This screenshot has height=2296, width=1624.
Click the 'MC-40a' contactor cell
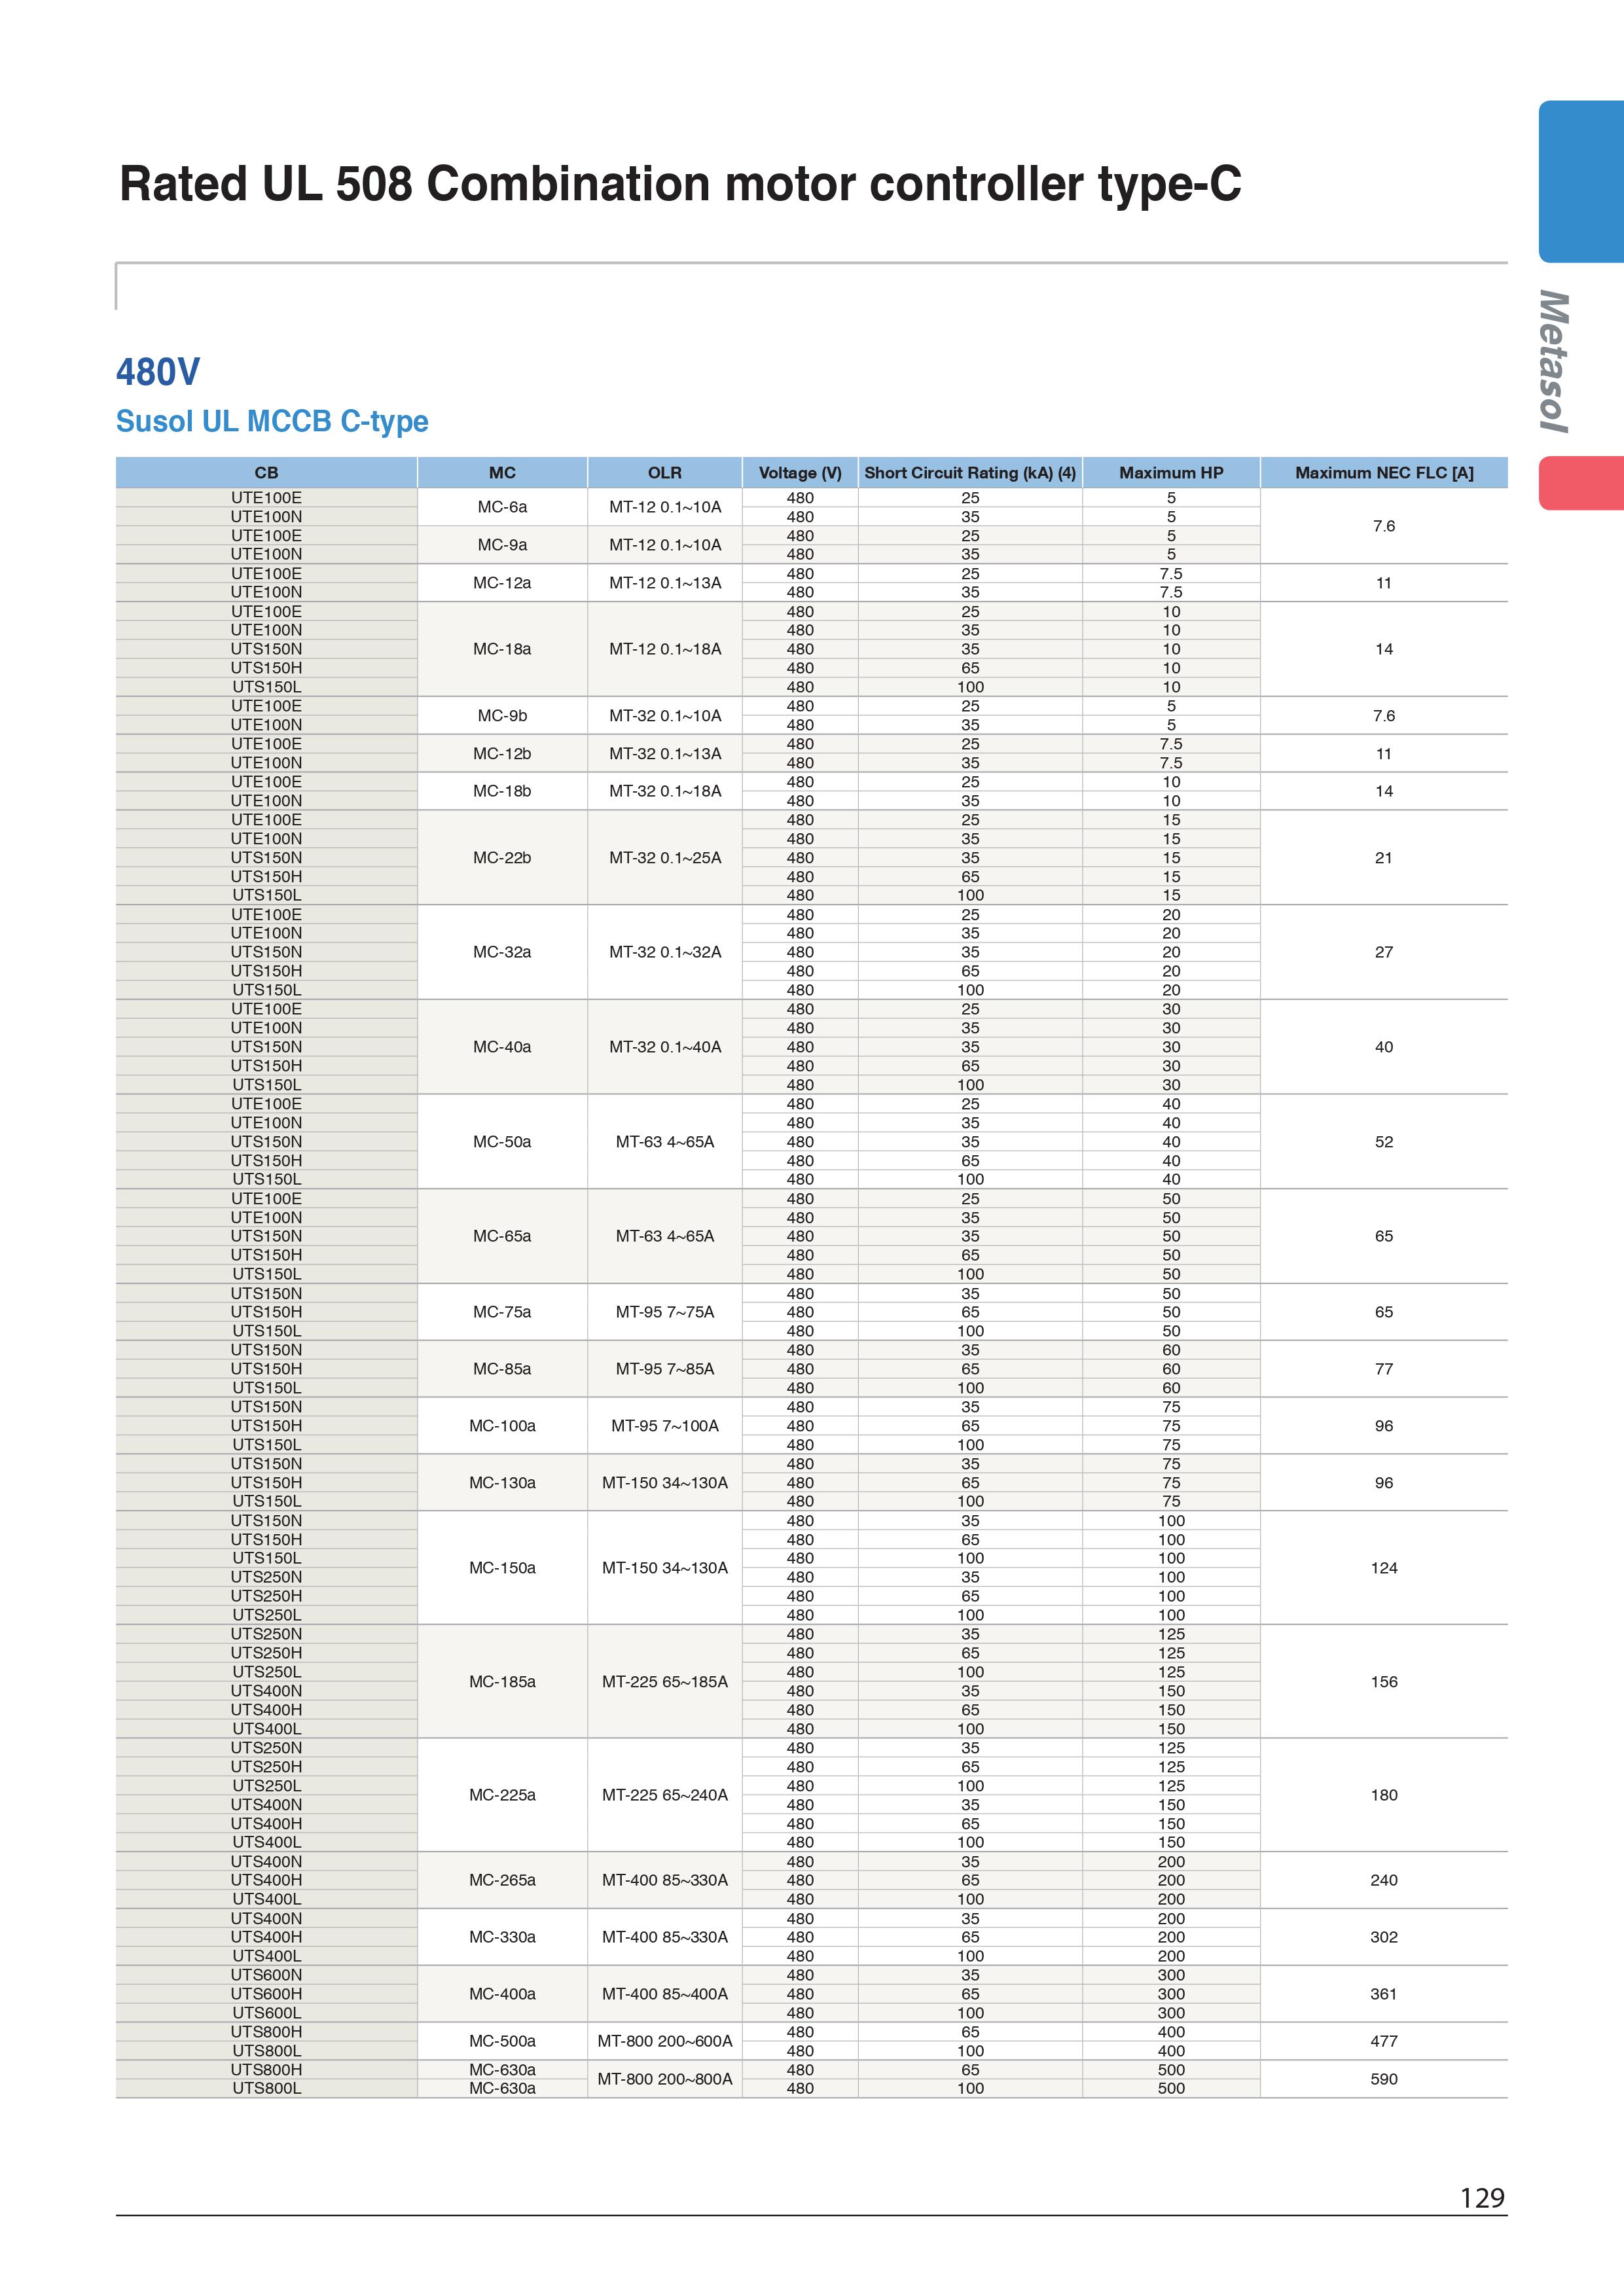click(x=502, y=1047)
